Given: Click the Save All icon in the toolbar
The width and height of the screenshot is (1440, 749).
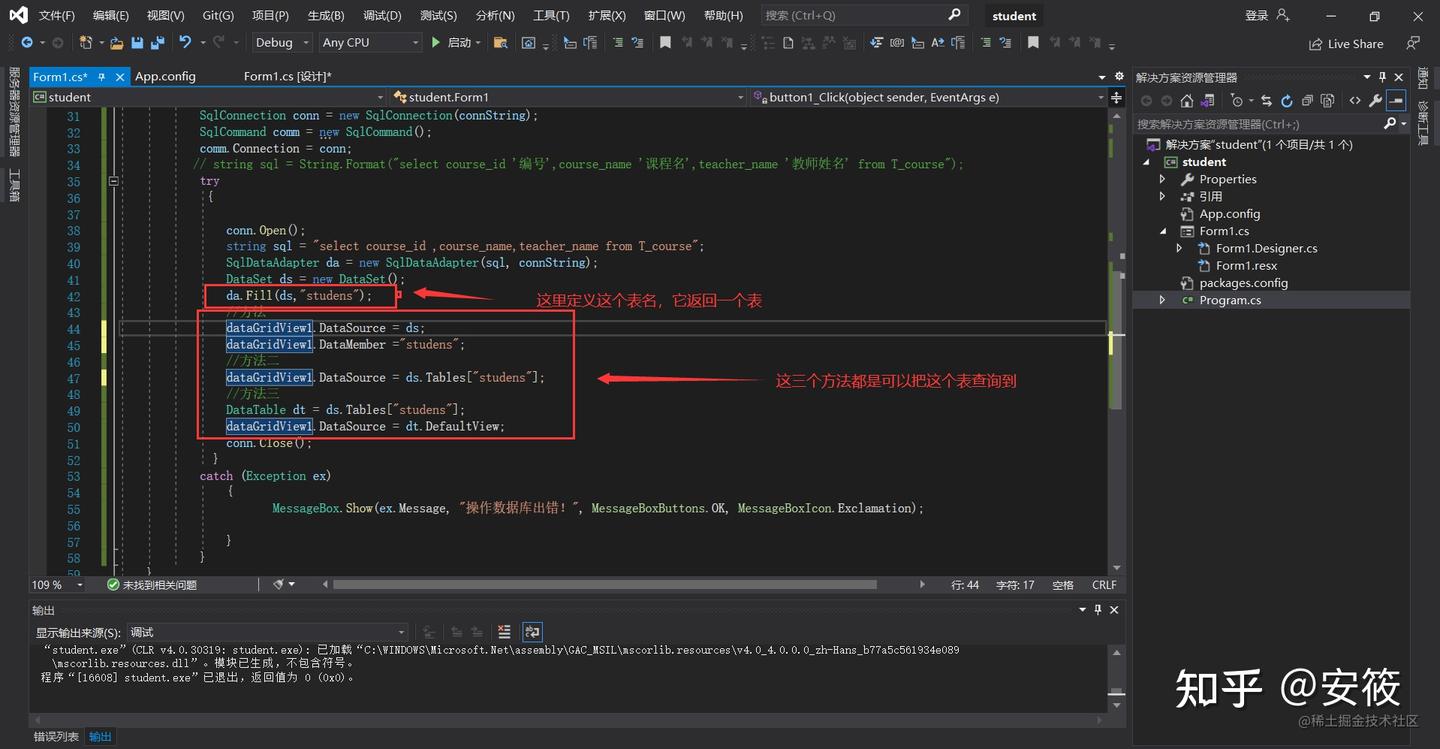Looking at the screenshot, I should click(156, 43).
